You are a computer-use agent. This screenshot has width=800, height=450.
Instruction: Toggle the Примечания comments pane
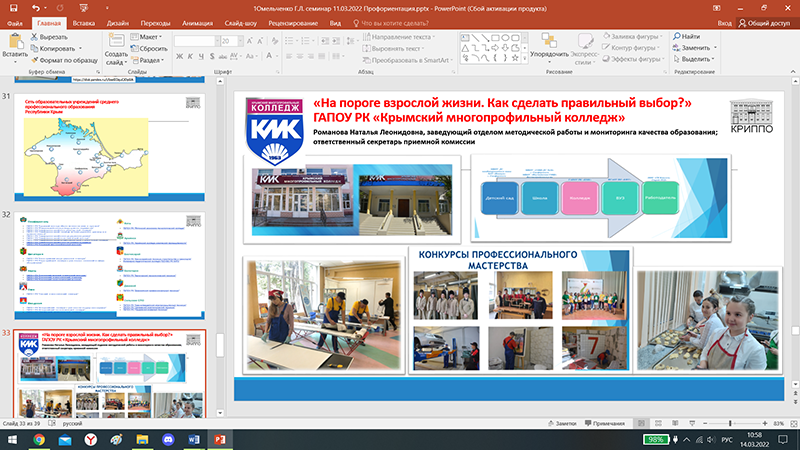(x=605, y=423)
